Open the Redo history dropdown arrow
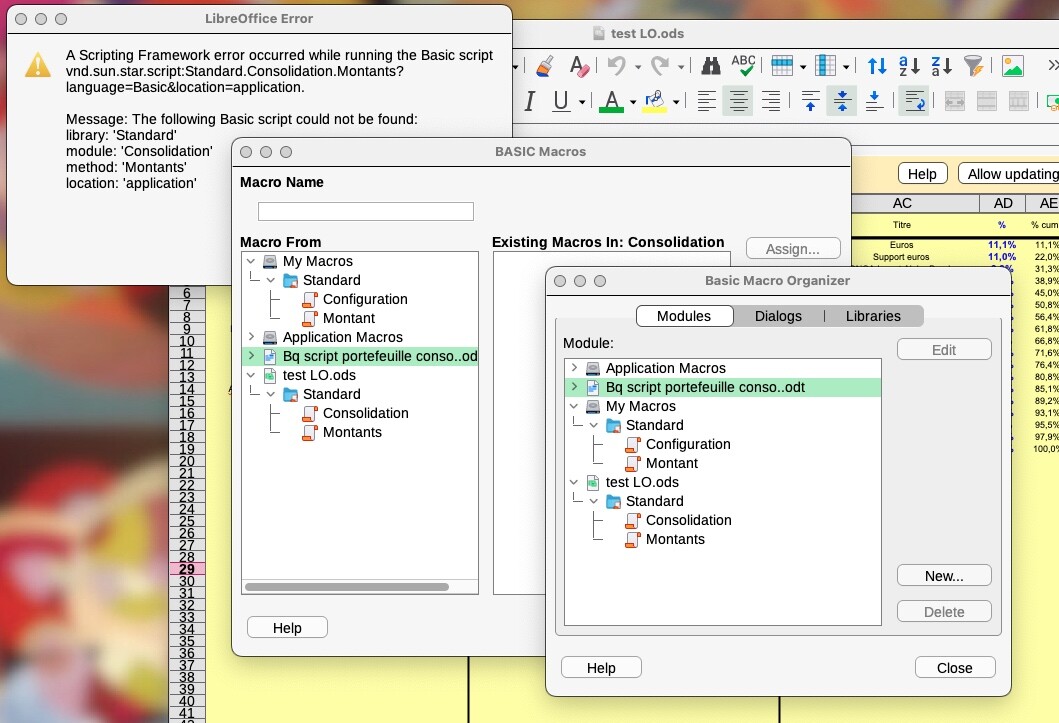1059x723 pixels. pyautogui.click(x=681, y=67)
